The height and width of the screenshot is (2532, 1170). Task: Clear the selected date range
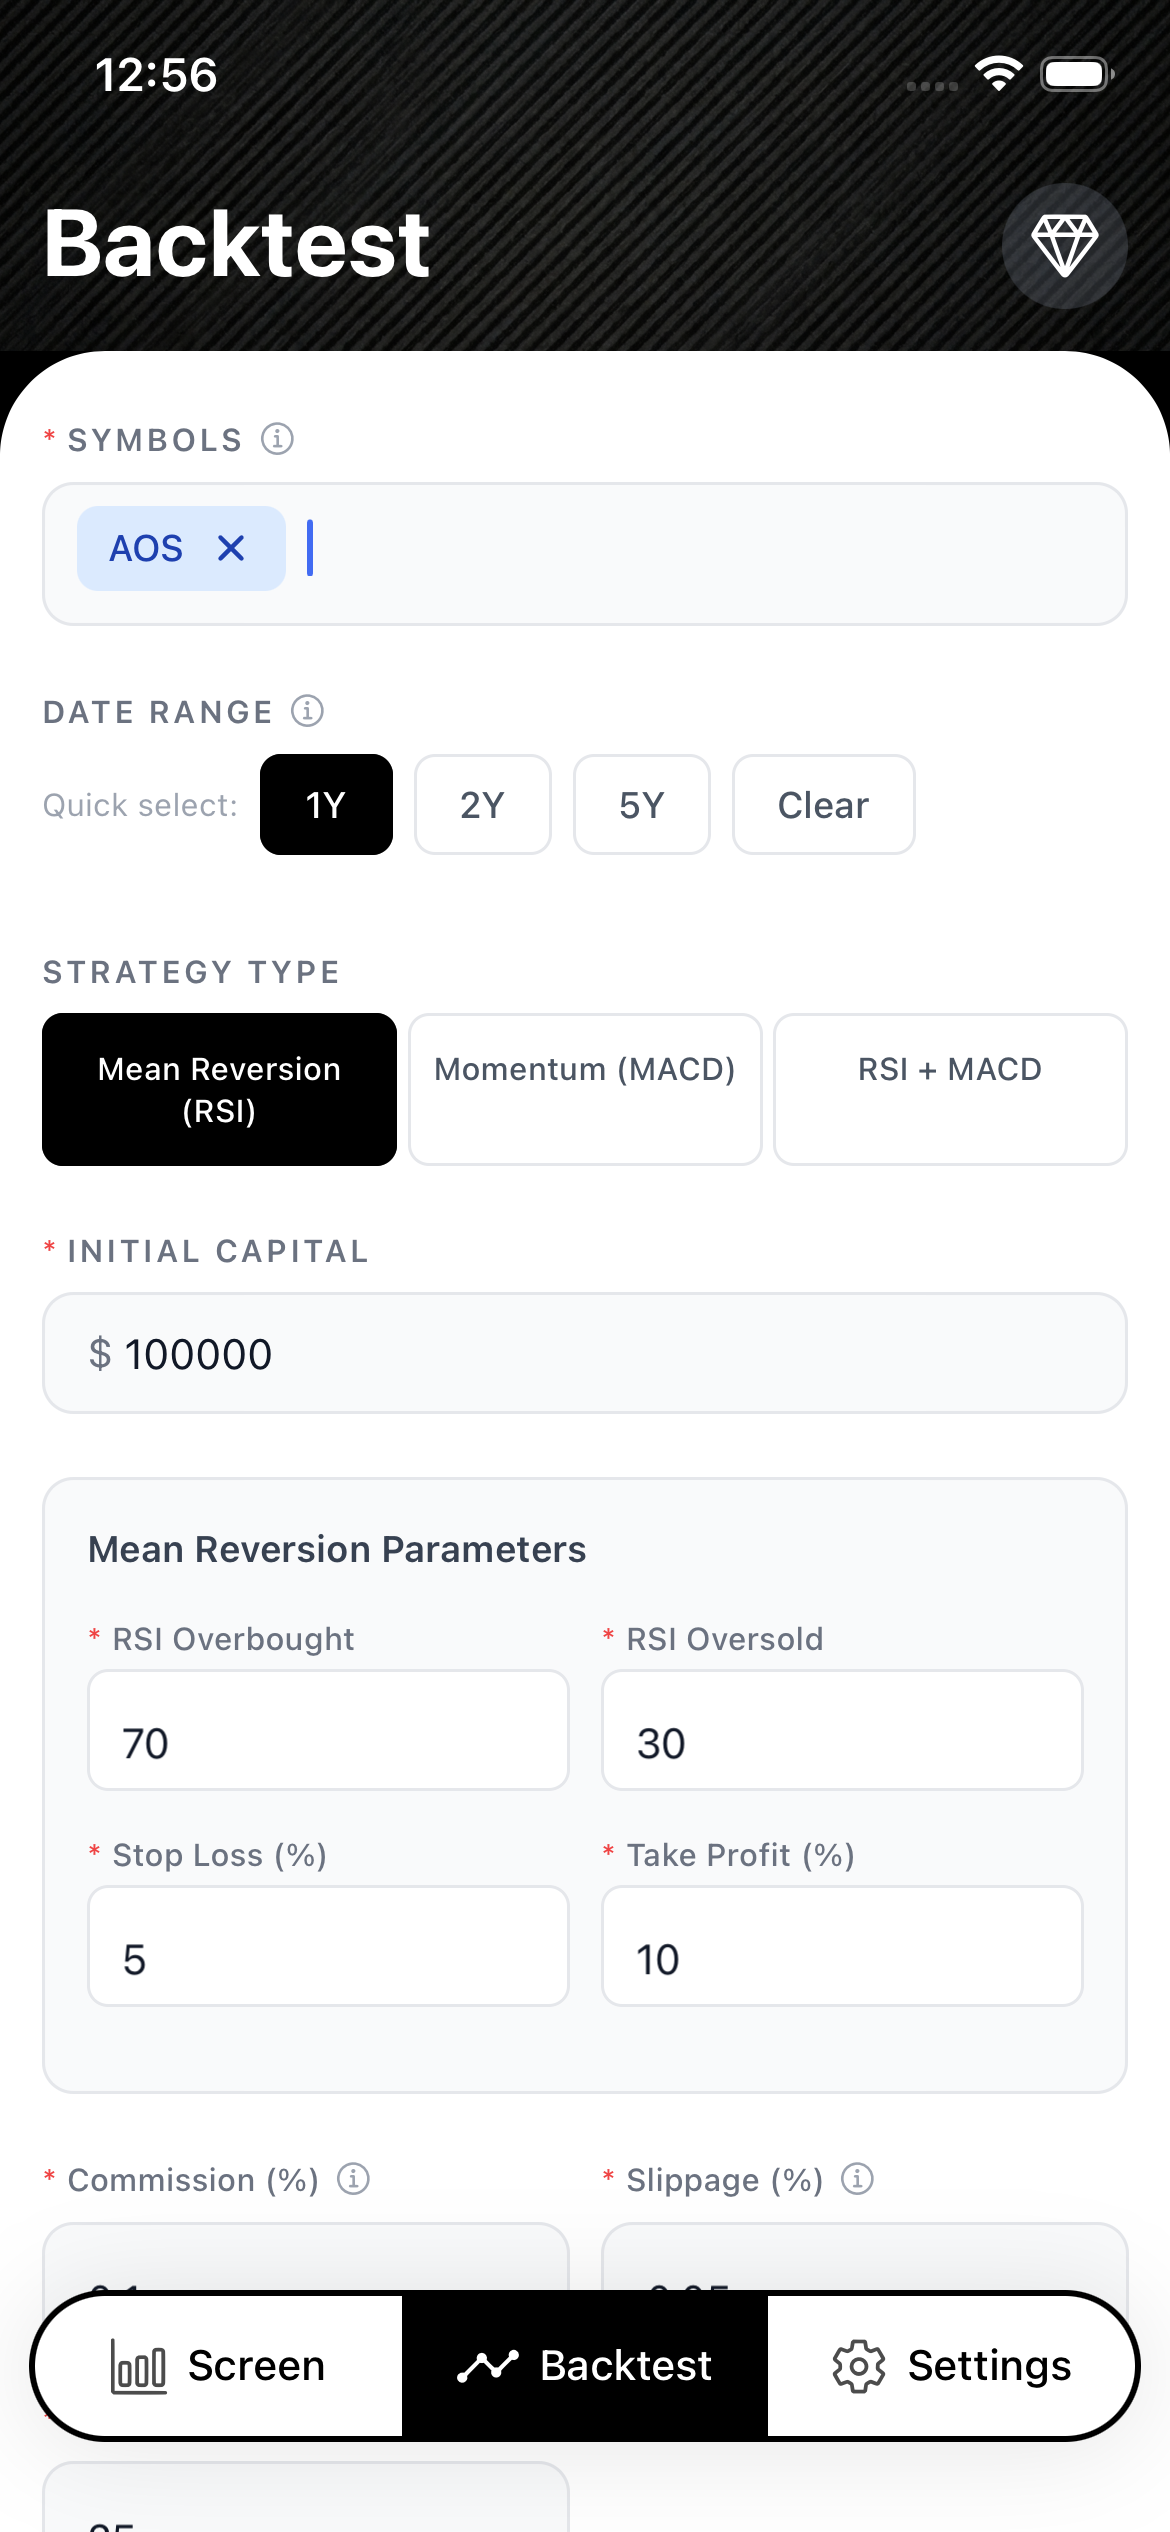pos(823,805)
